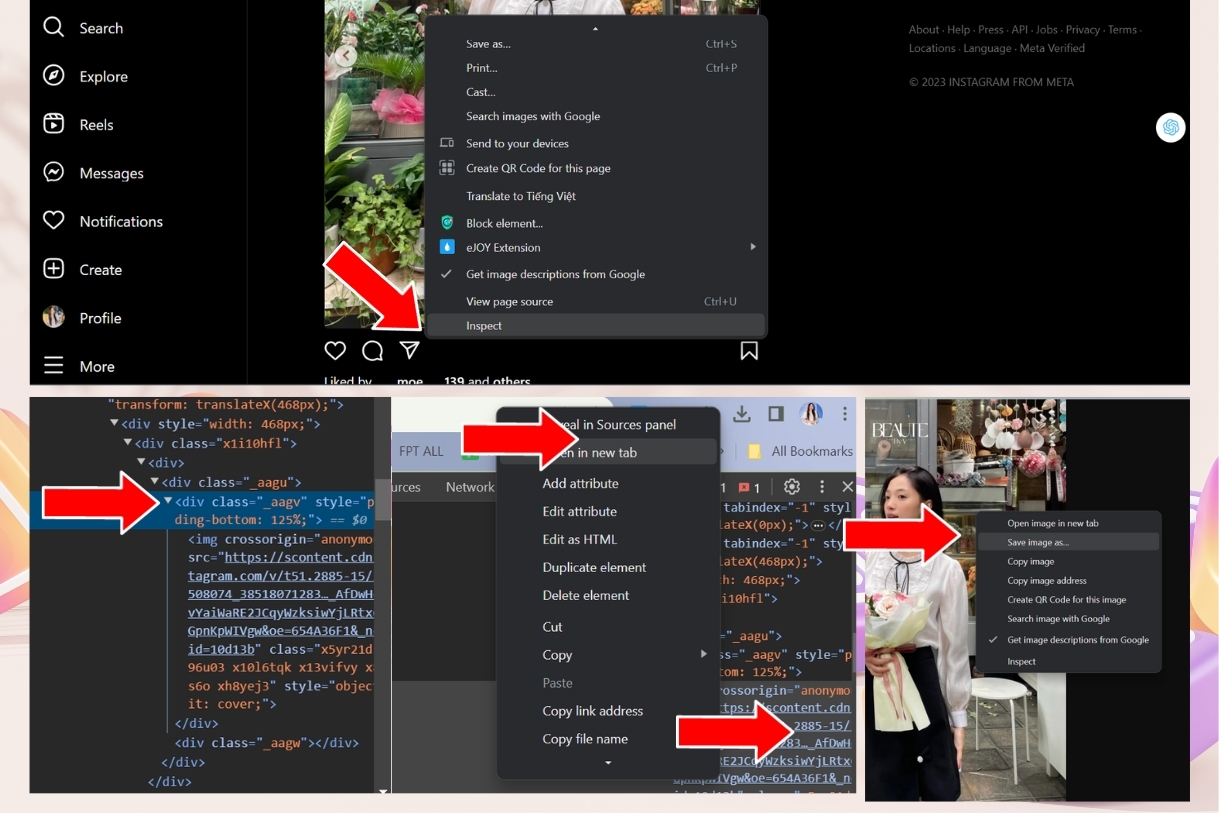Click the red error count badge in DevTools
The width and height of the screenshot is (1219, 813).
pos(749,488)
